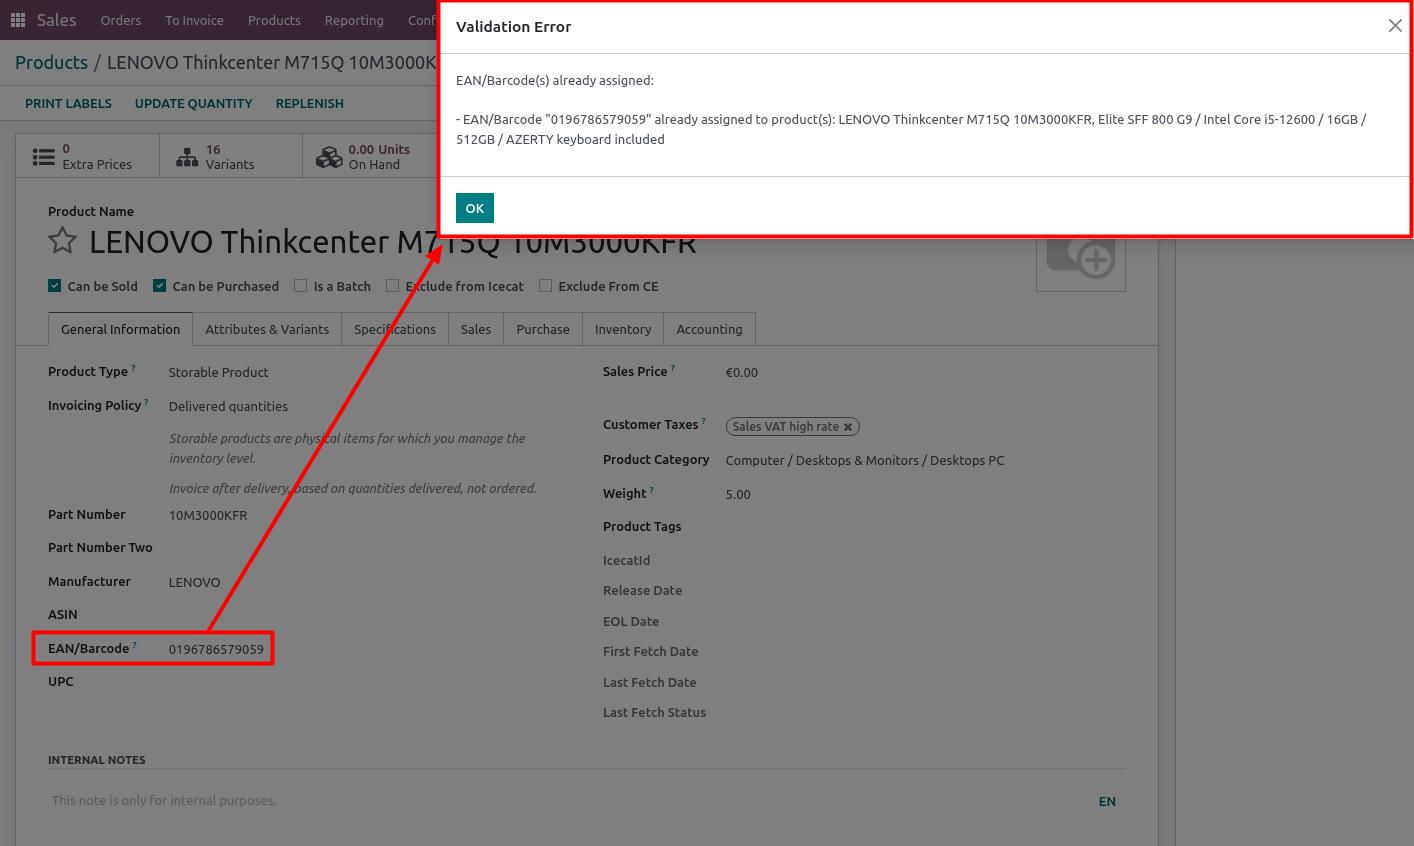Open the Specifications tab

[395, 329]
